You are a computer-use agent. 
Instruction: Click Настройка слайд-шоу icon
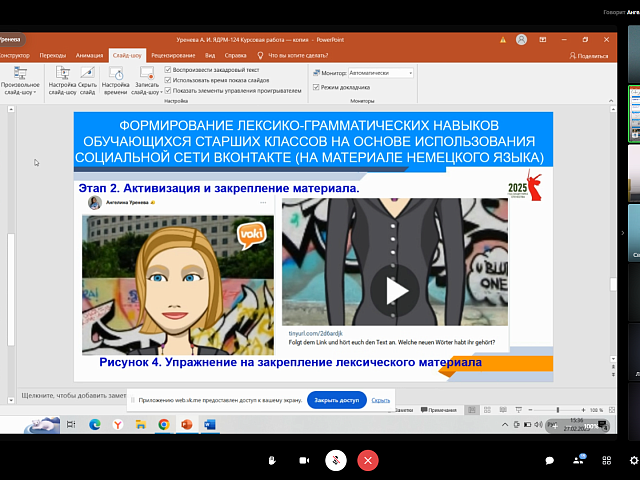coord(62,81)
